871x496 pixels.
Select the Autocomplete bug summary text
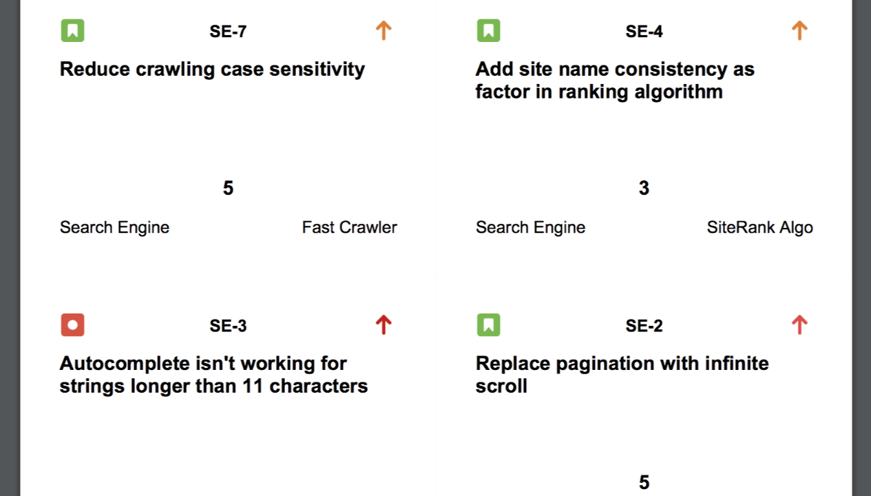pos(213,375)
